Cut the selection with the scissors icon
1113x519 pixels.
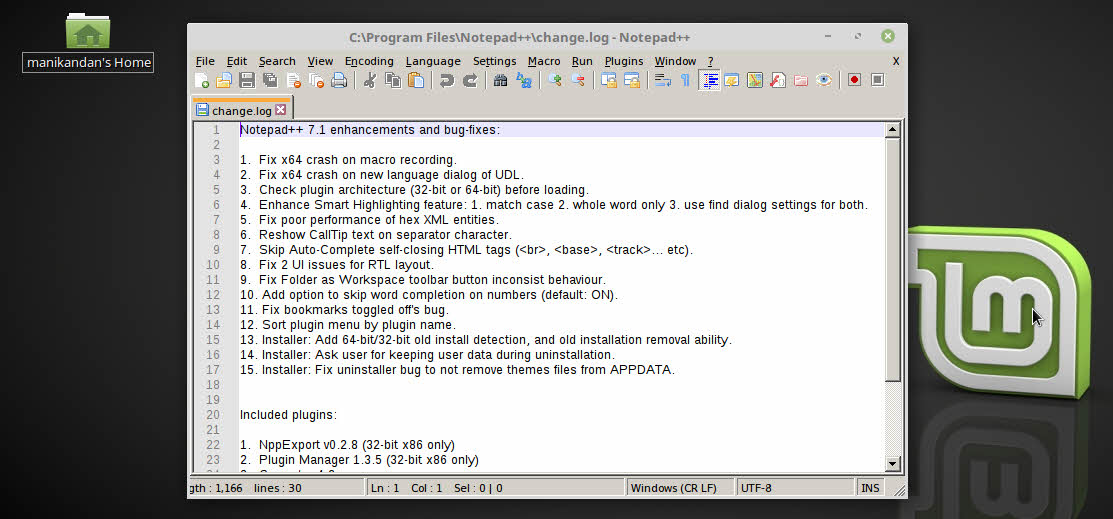369,80
